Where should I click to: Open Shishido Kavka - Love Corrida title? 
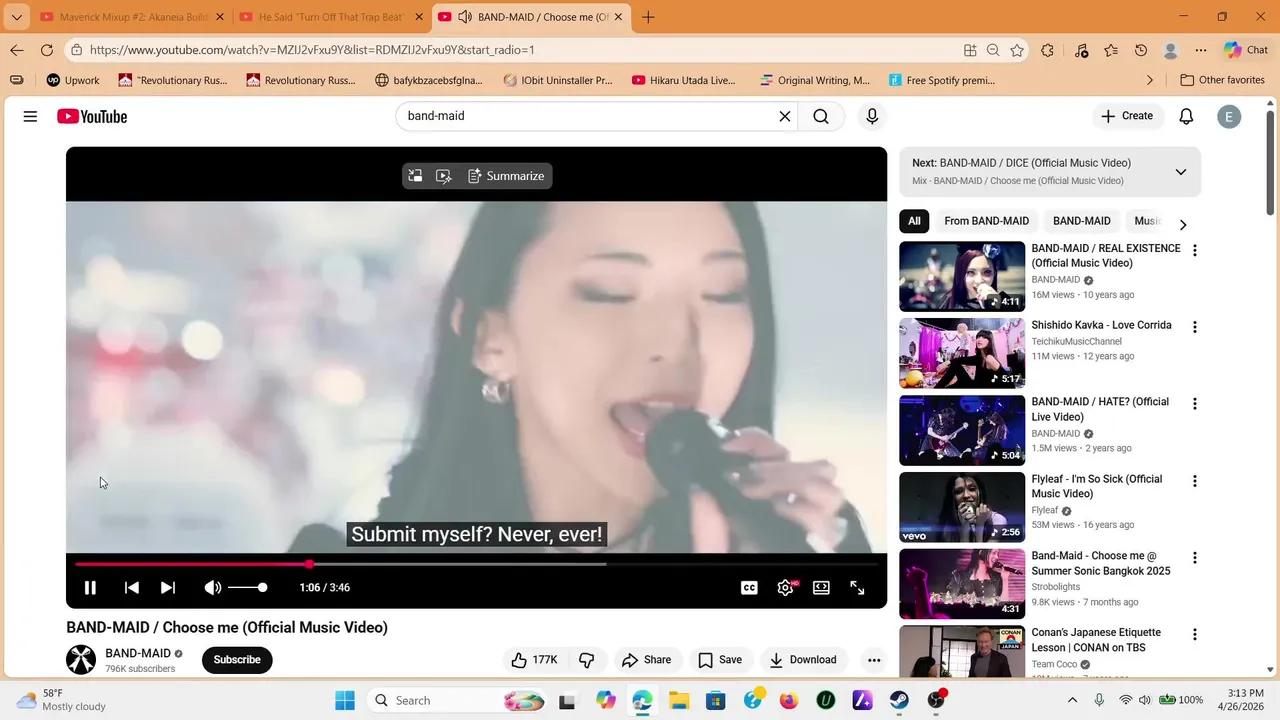click(1101, 325)
